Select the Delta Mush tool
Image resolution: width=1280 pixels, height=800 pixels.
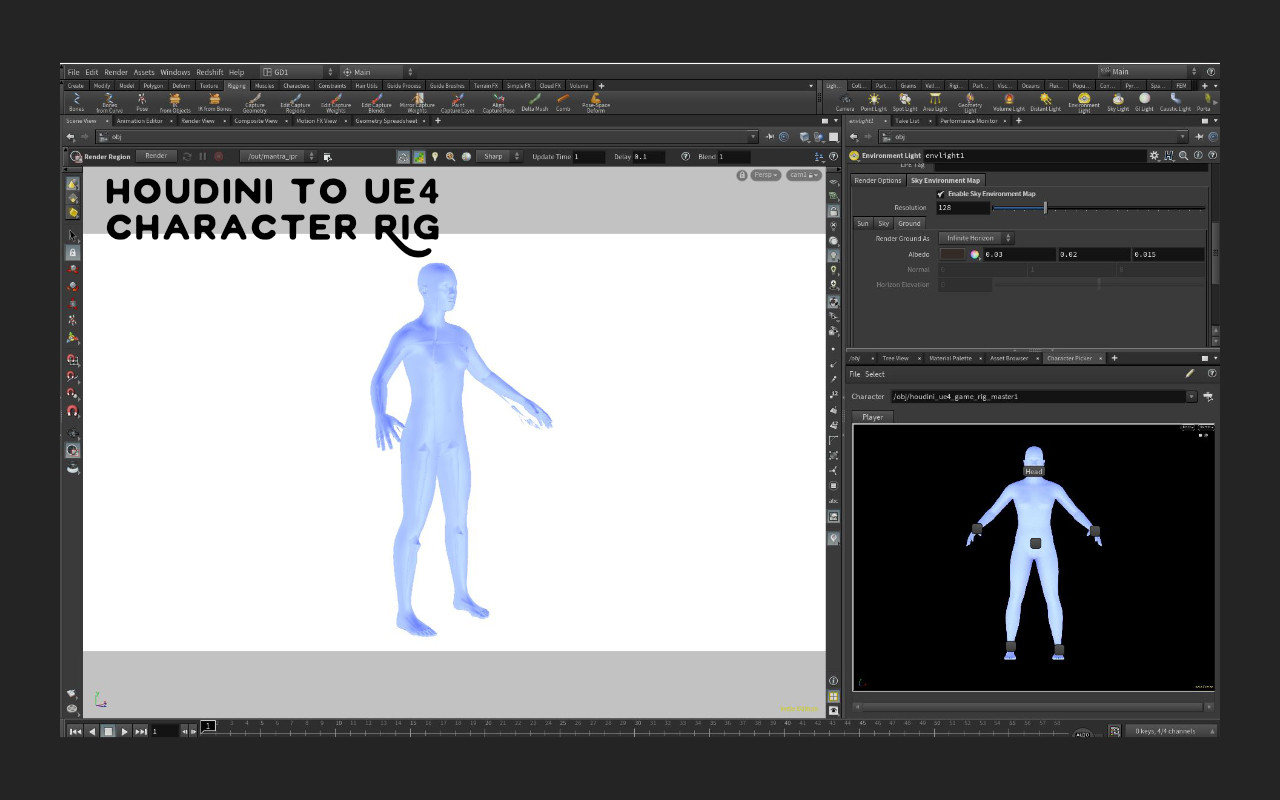[x=535, y=102]
